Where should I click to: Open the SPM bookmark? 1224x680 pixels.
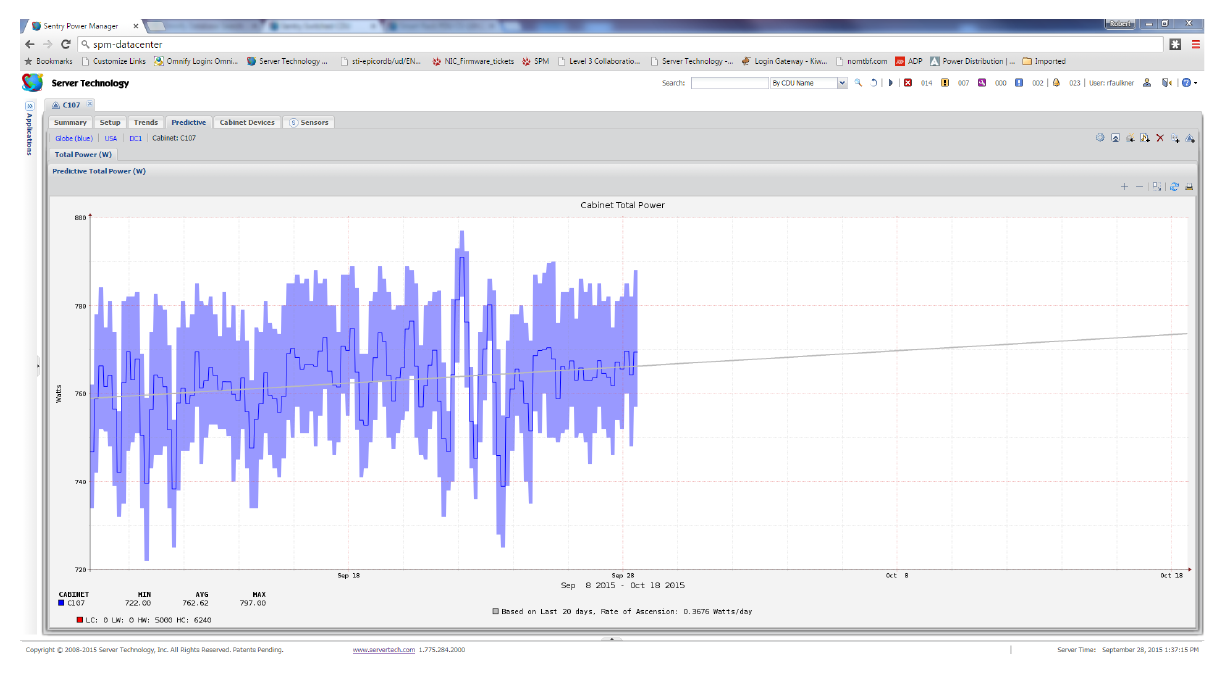pos(535,61)
